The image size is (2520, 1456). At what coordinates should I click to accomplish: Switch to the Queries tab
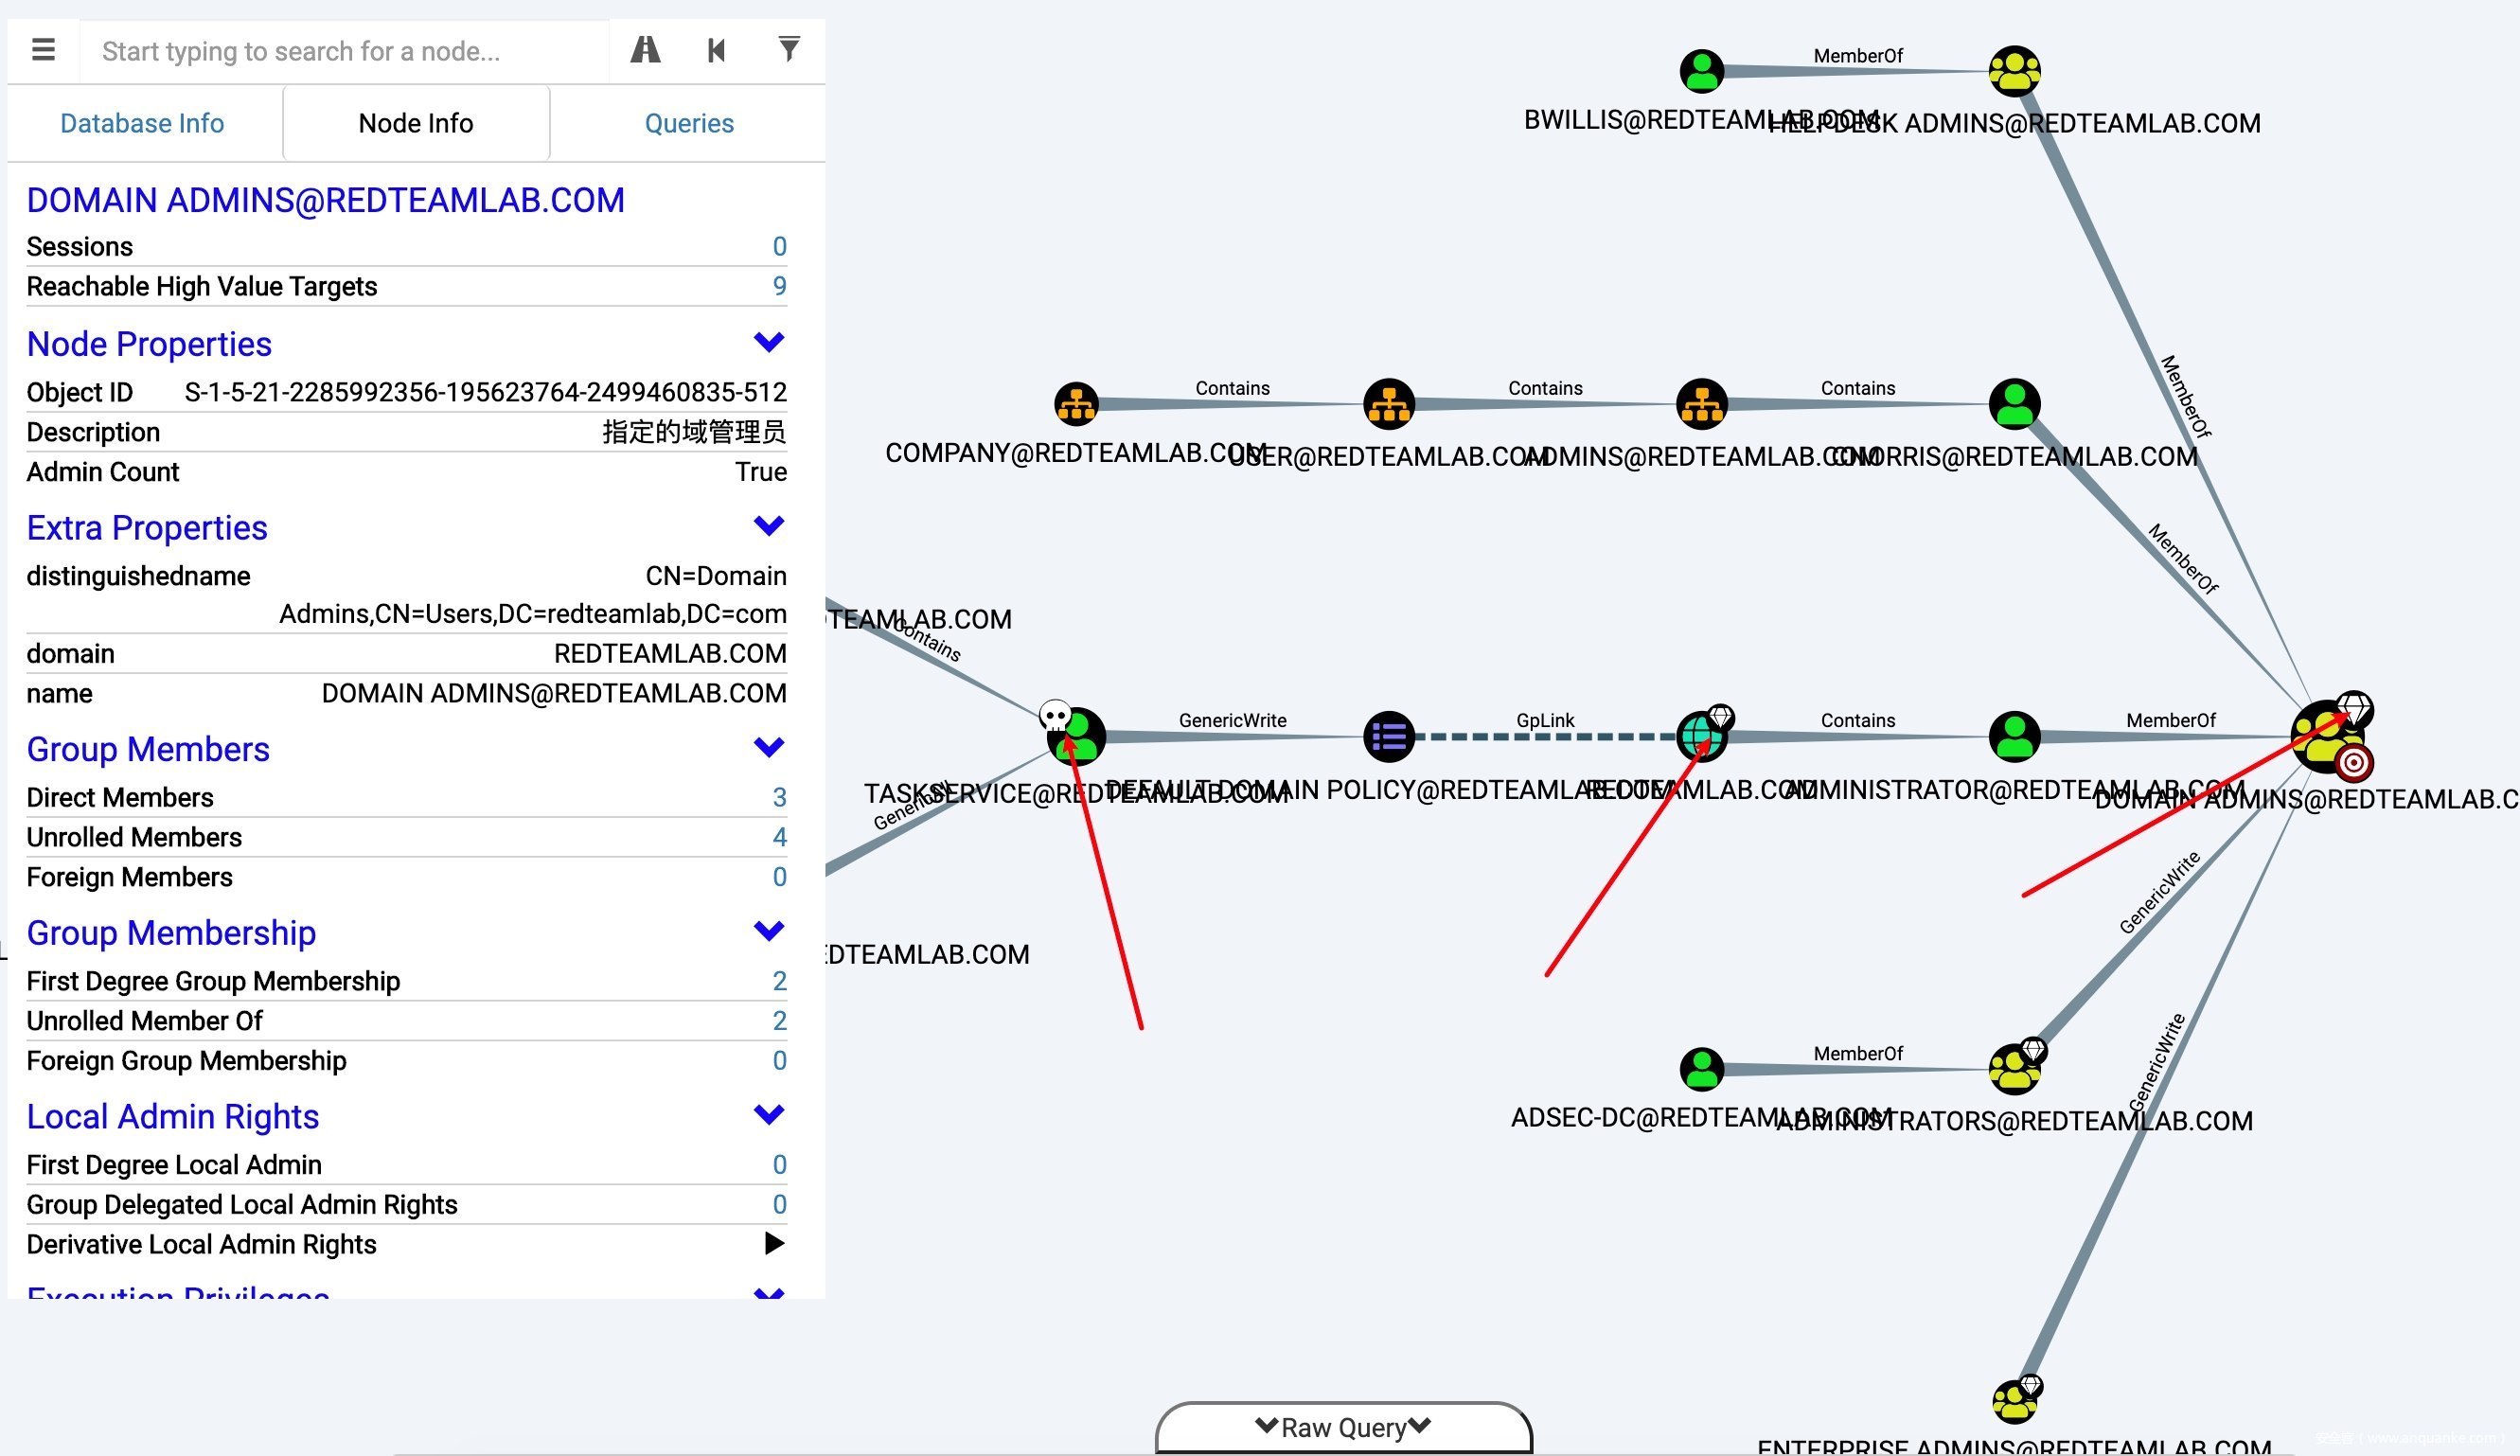pos(689,123)
